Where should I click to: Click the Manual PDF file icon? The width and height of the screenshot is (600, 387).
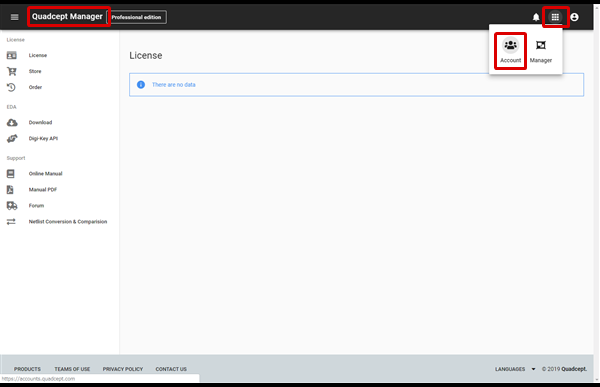[10, 189]
